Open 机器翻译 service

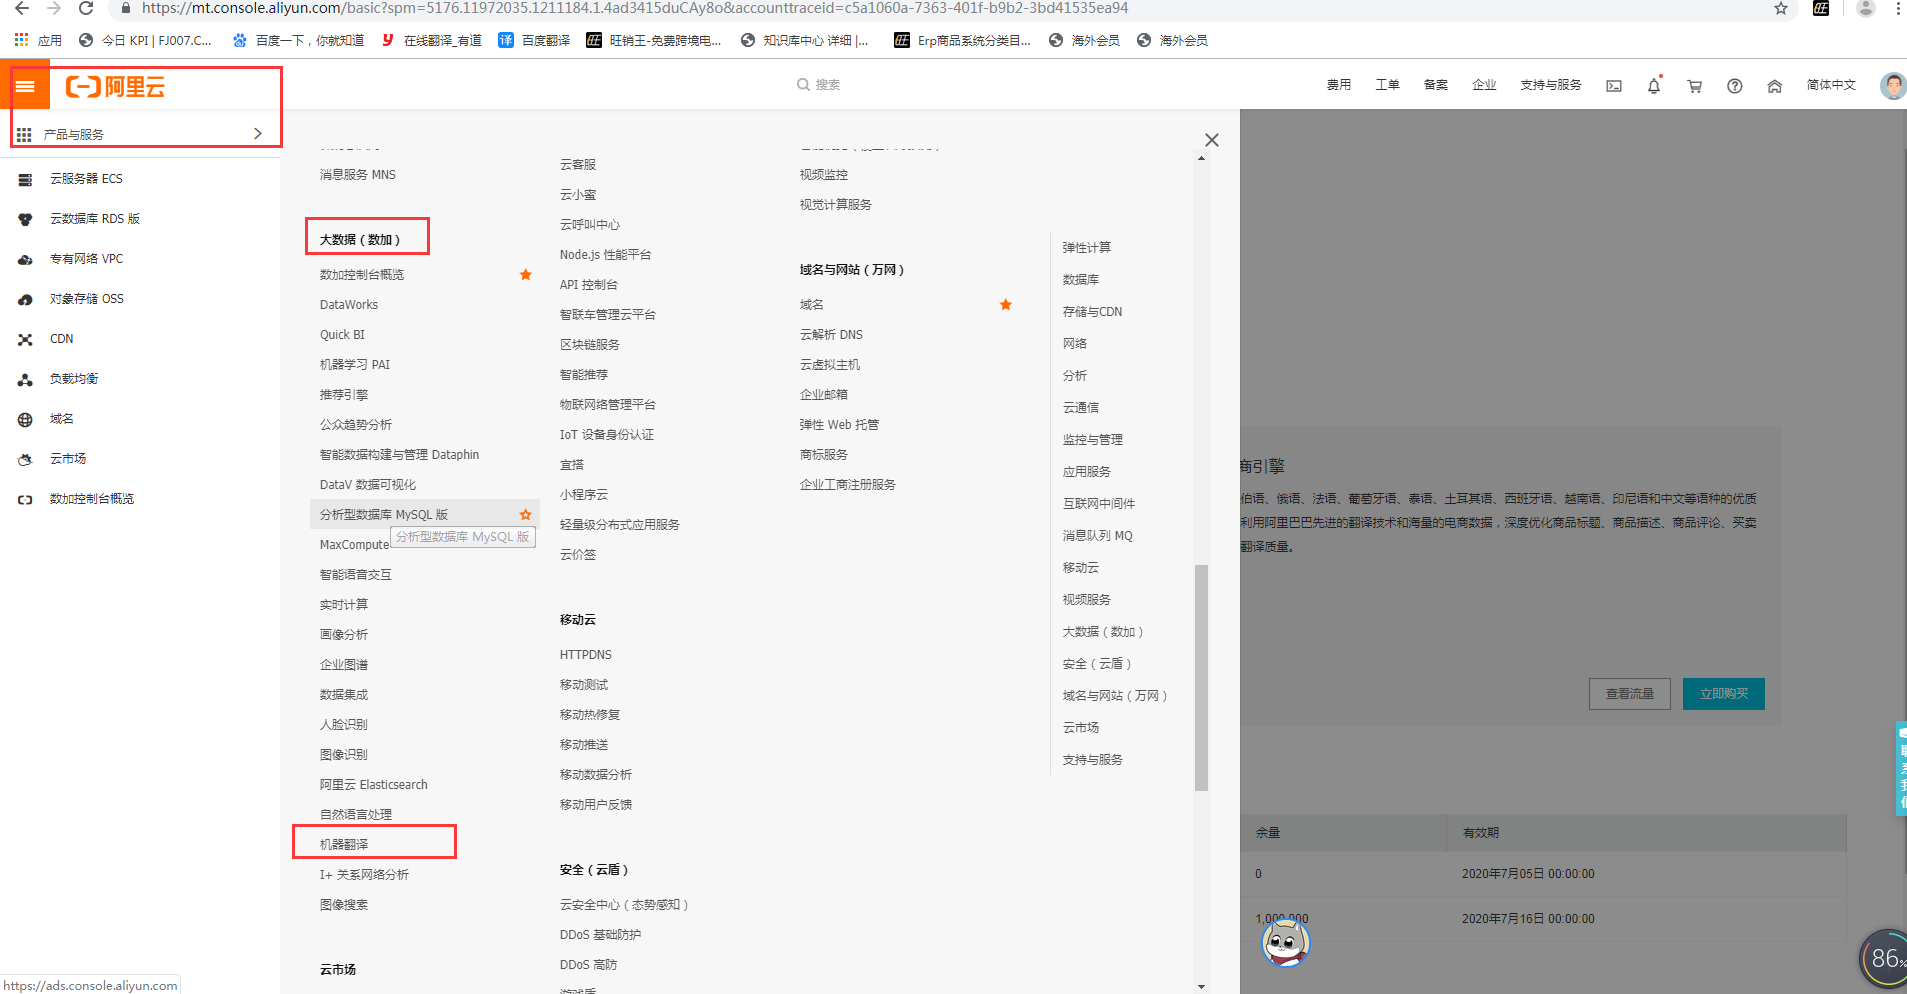tap(344, 845)
